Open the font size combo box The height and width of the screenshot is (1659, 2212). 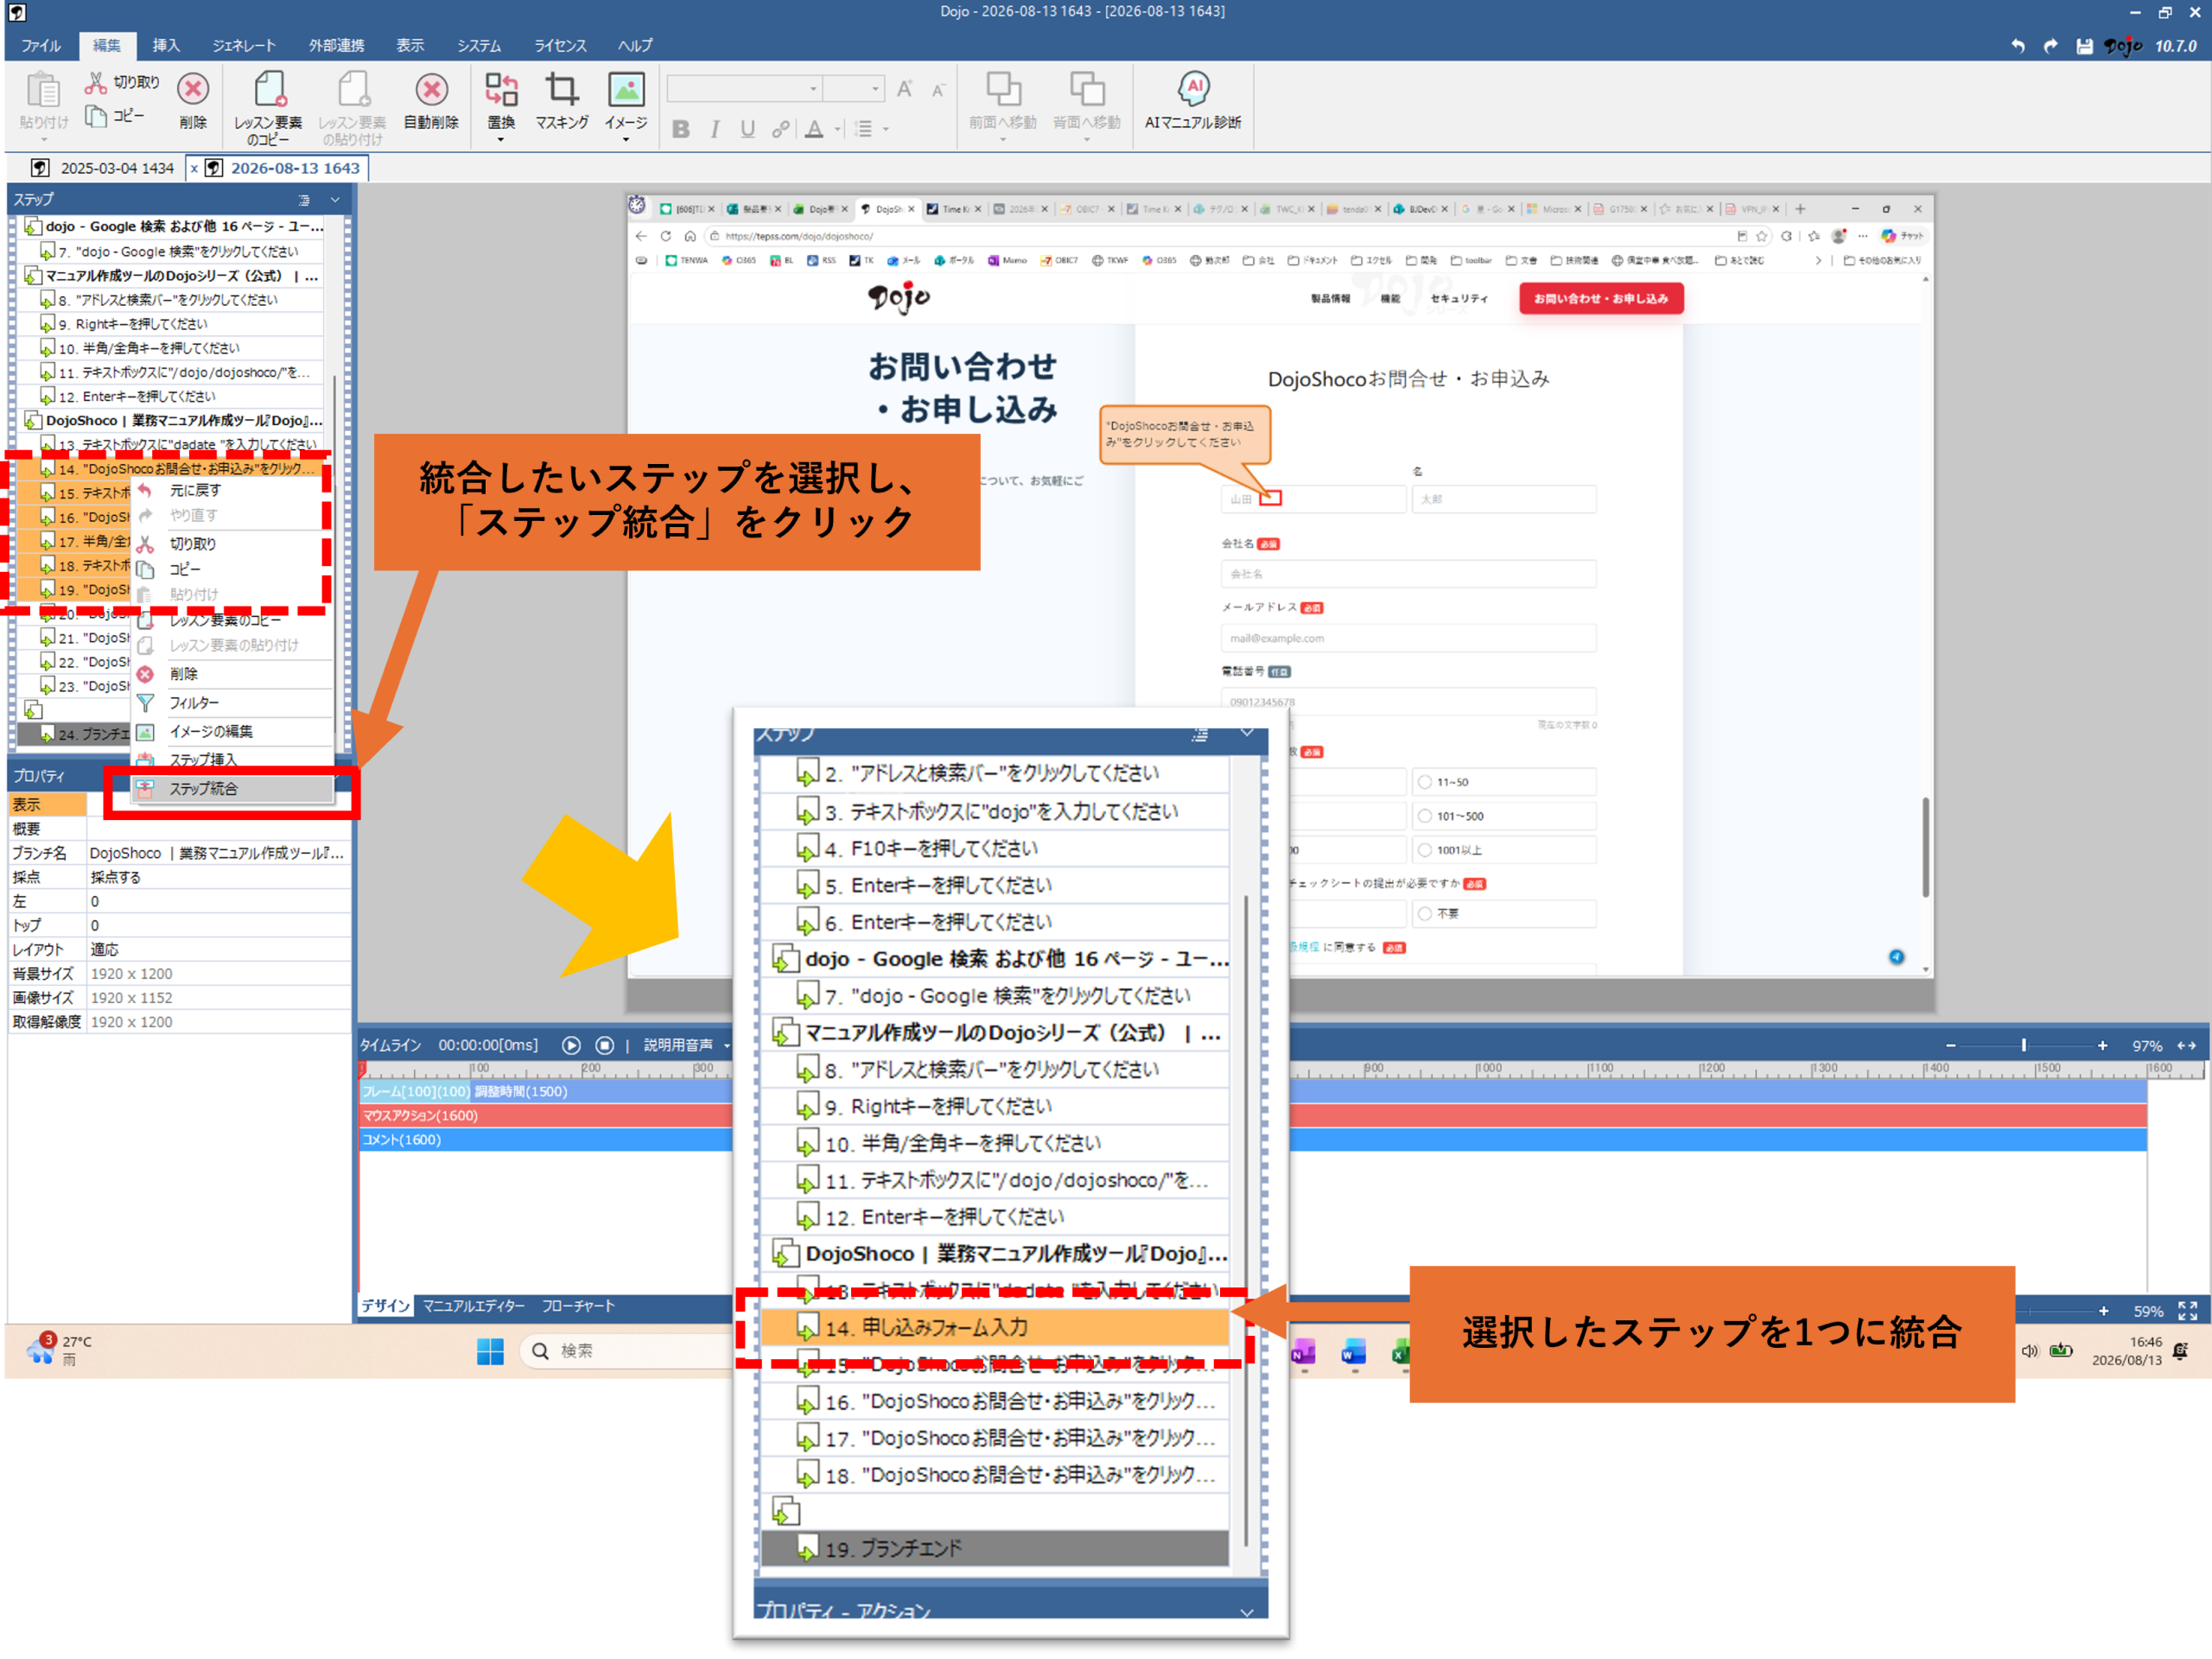pos(854,89)
